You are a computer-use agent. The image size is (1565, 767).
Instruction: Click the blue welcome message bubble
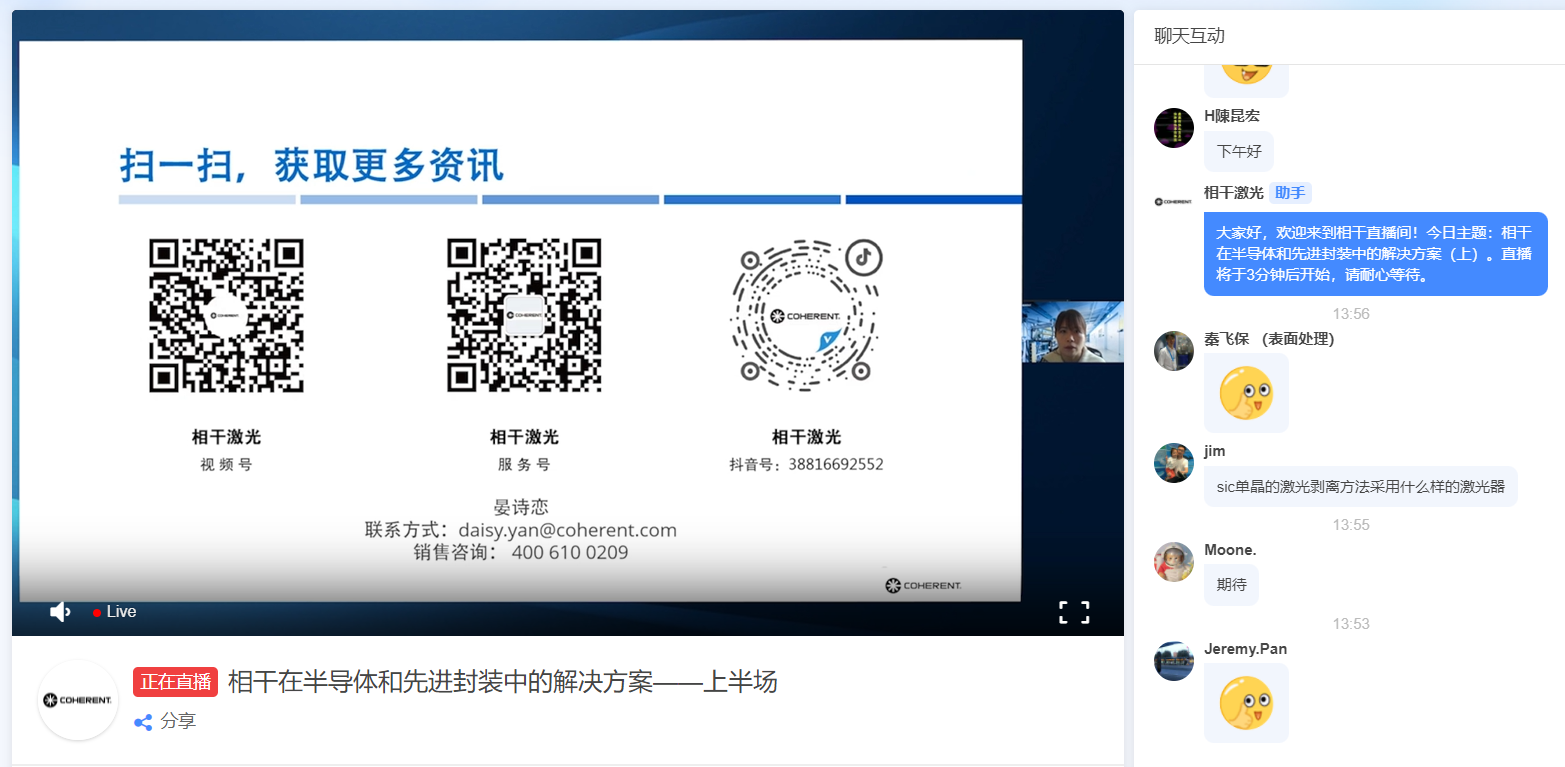pyautogui.click(x=1376, y=254)
